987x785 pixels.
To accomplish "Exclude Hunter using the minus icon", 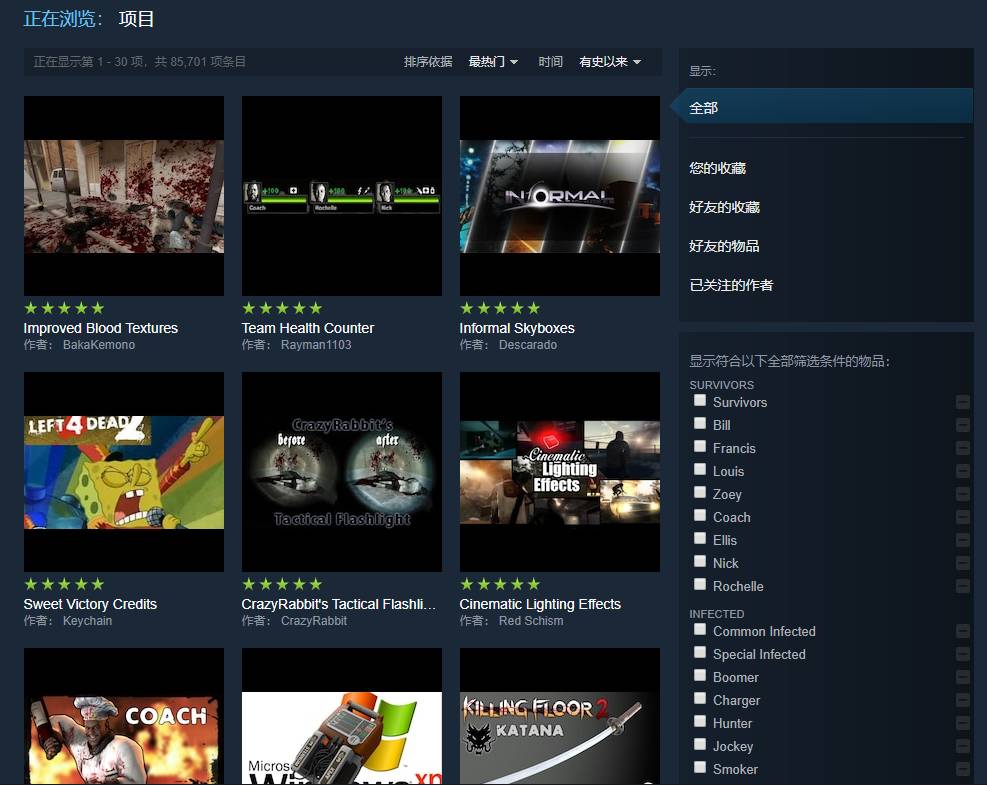I will [962, 723].
